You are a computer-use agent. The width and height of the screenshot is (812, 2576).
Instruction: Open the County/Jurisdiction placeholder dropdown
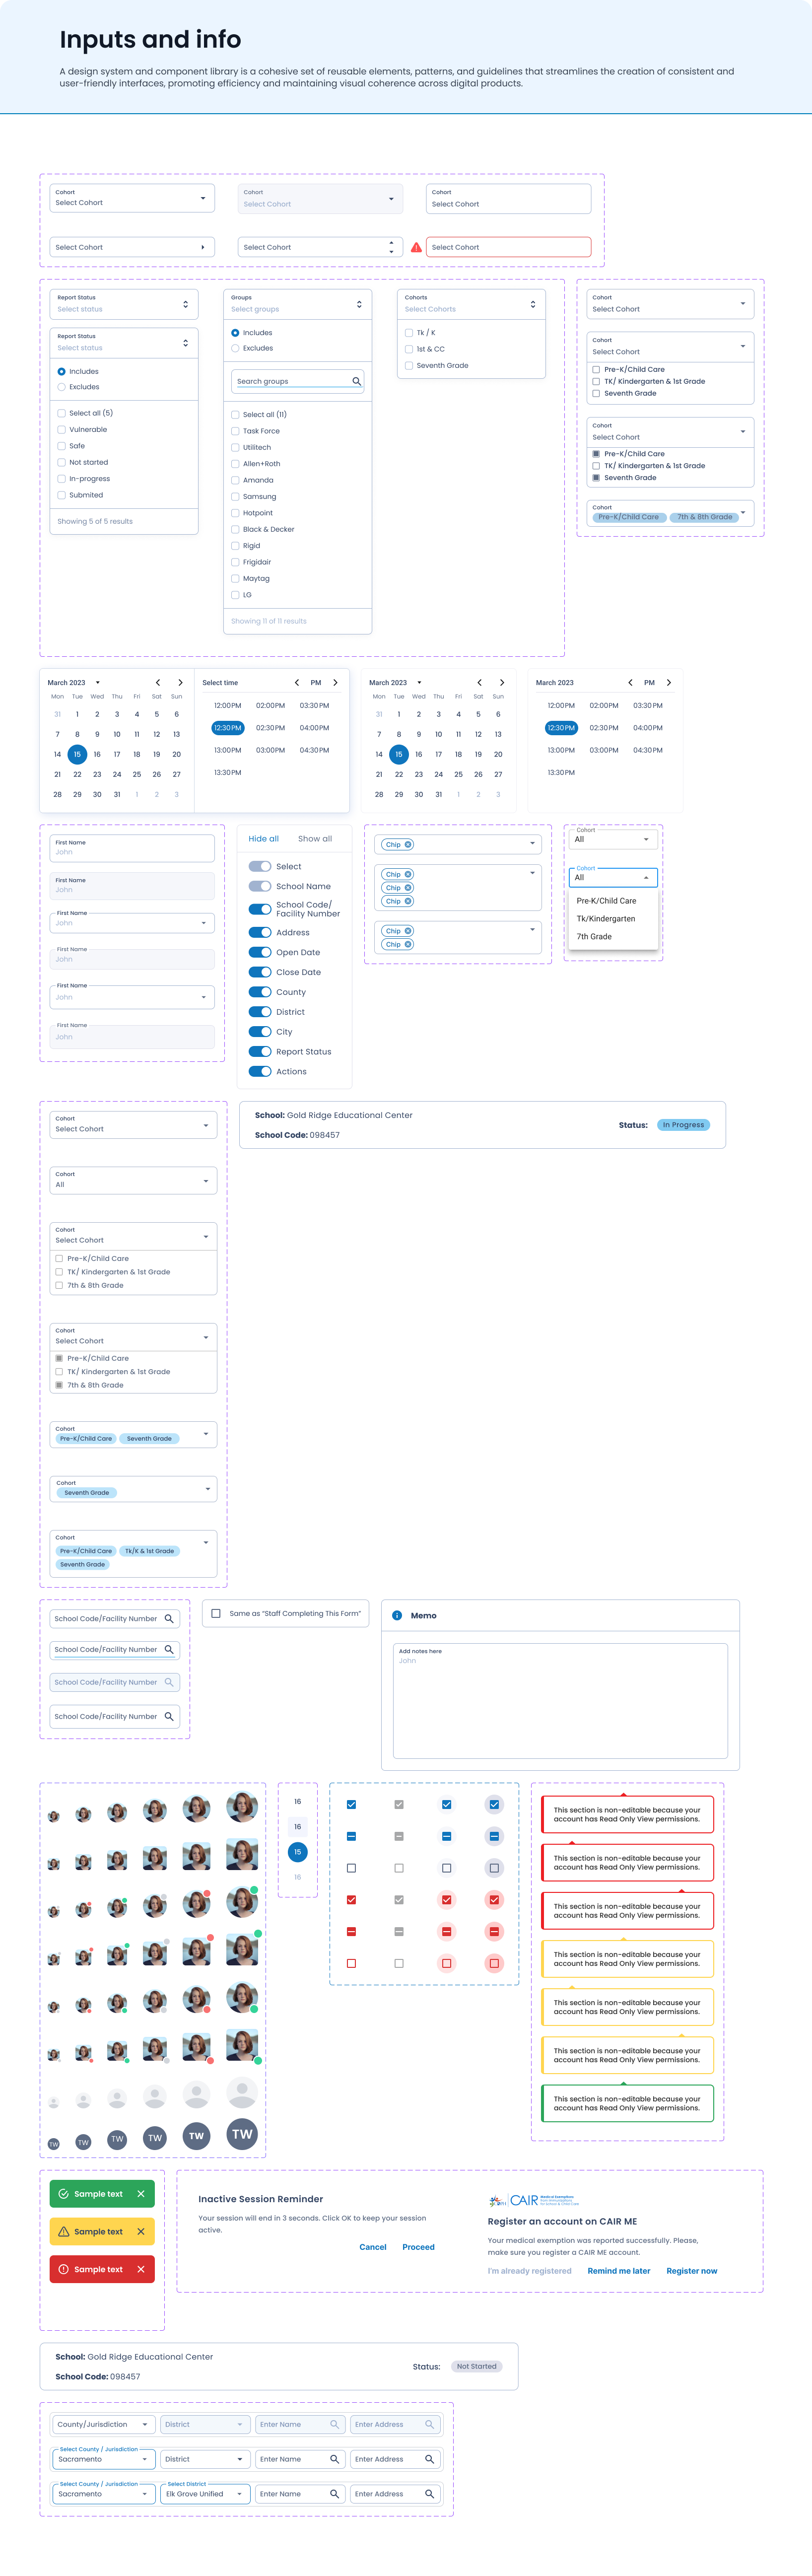104,2425
